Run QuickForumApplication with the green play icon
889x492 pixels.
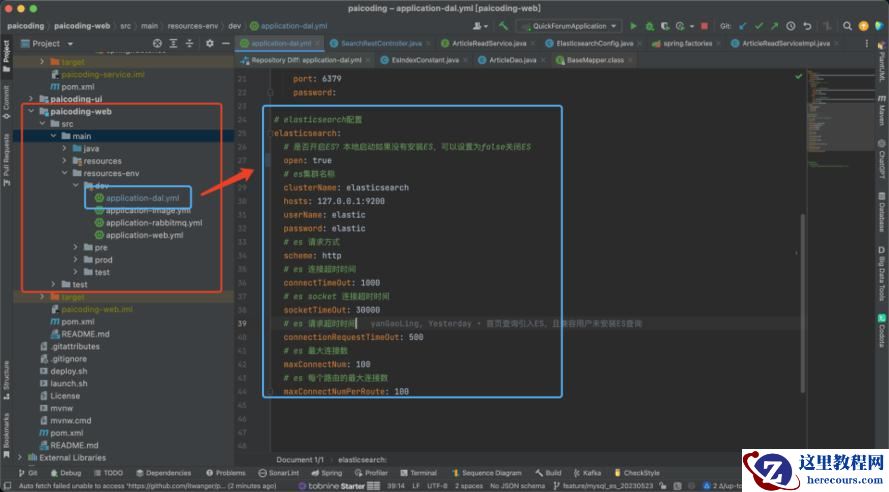(x=634, y=26)
